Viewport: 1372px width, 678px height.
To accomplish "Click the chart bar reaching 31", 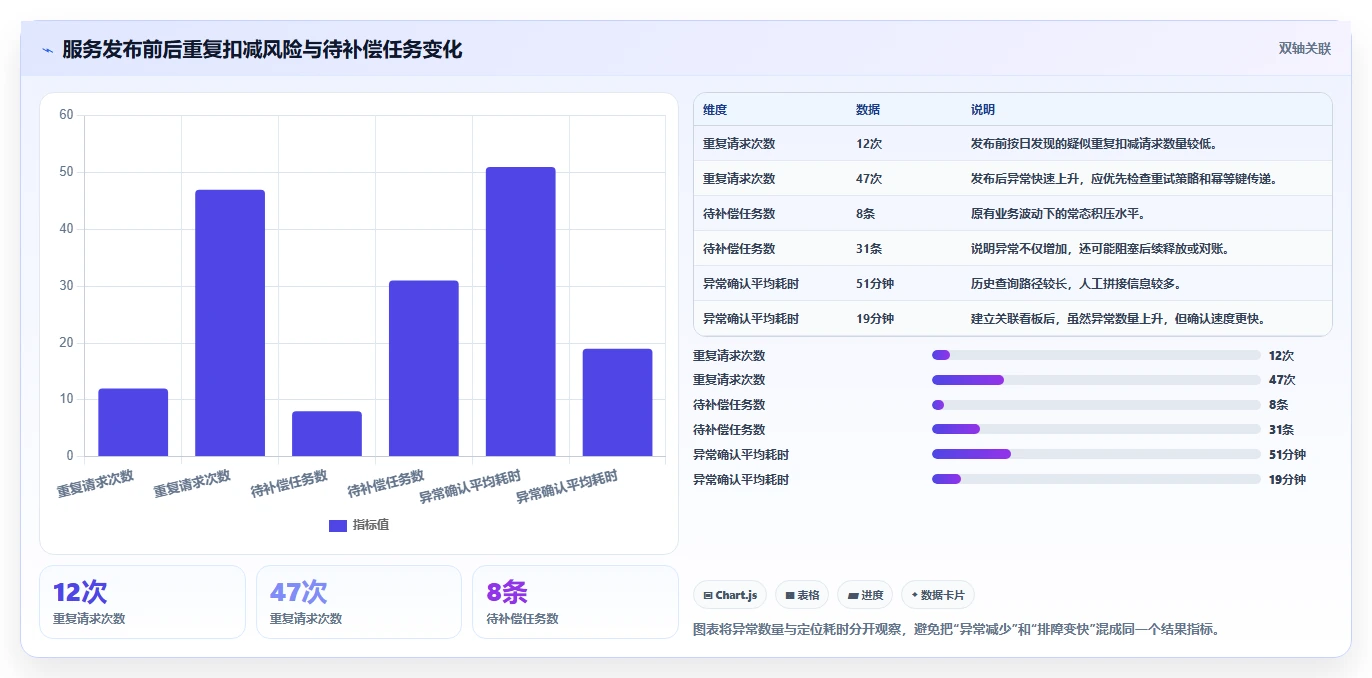I will [x=423, y=368].
